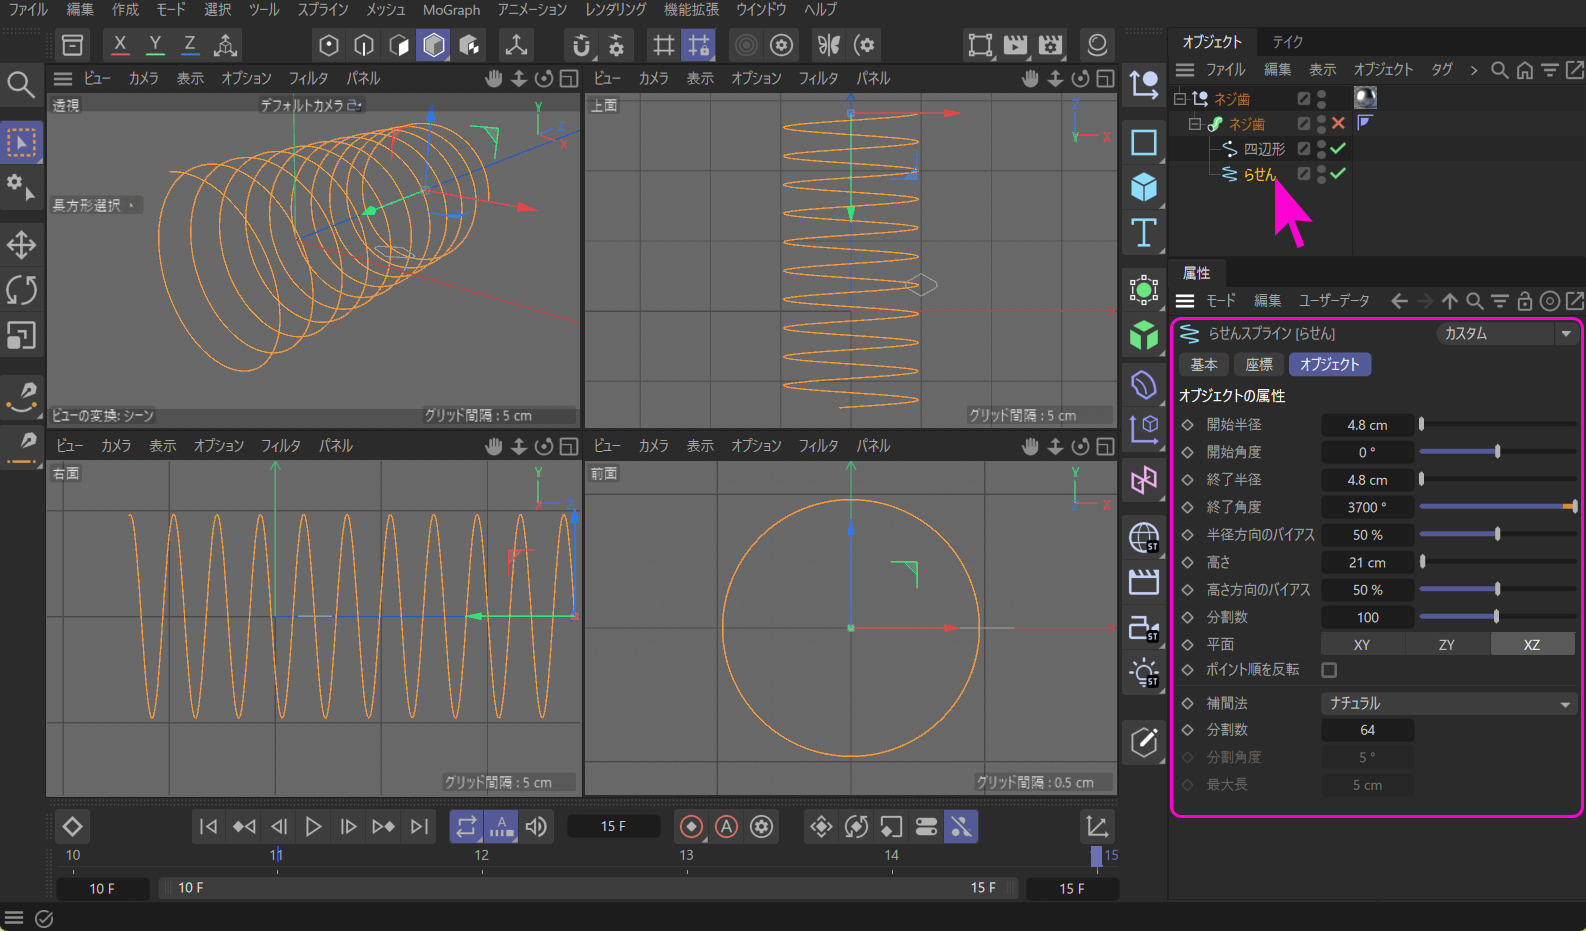Select the Move tool in left toolbar
Viewport: 1586px width, 931px height.
tap(21, 245)
